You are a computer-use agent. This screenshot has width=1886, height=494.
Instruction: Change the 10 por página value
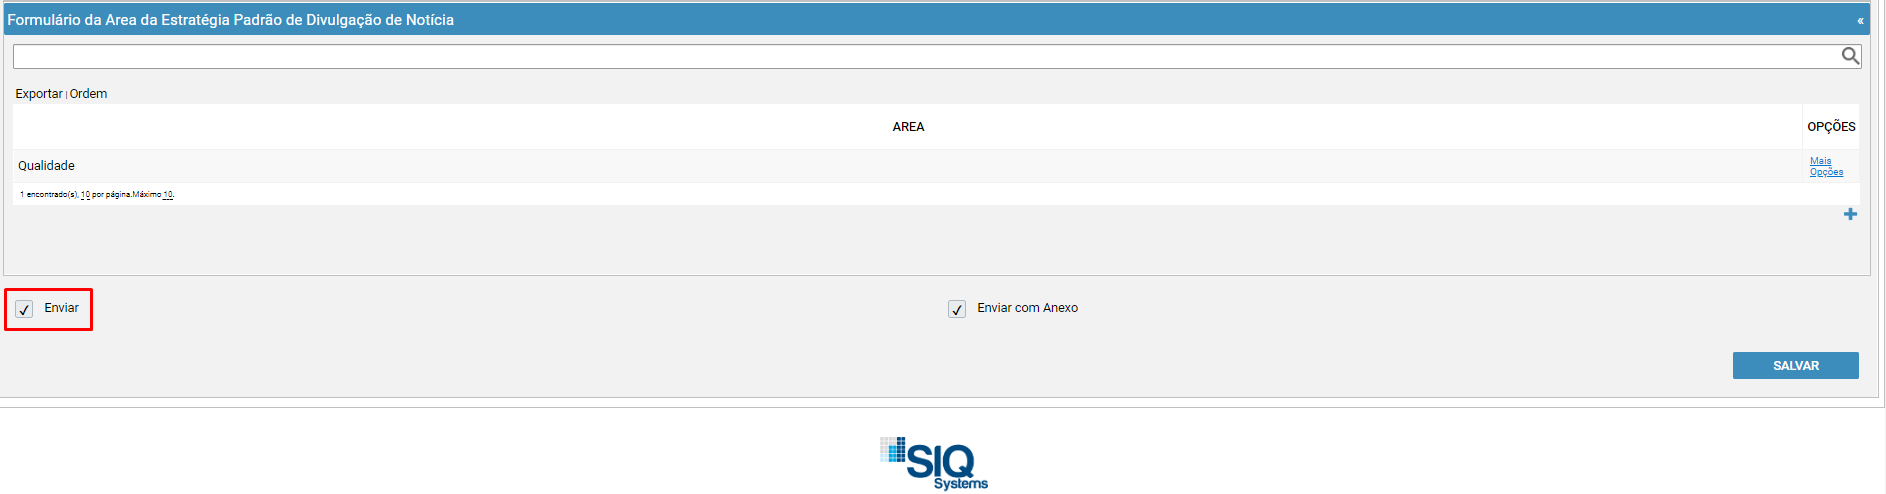[x=86, y=195]
